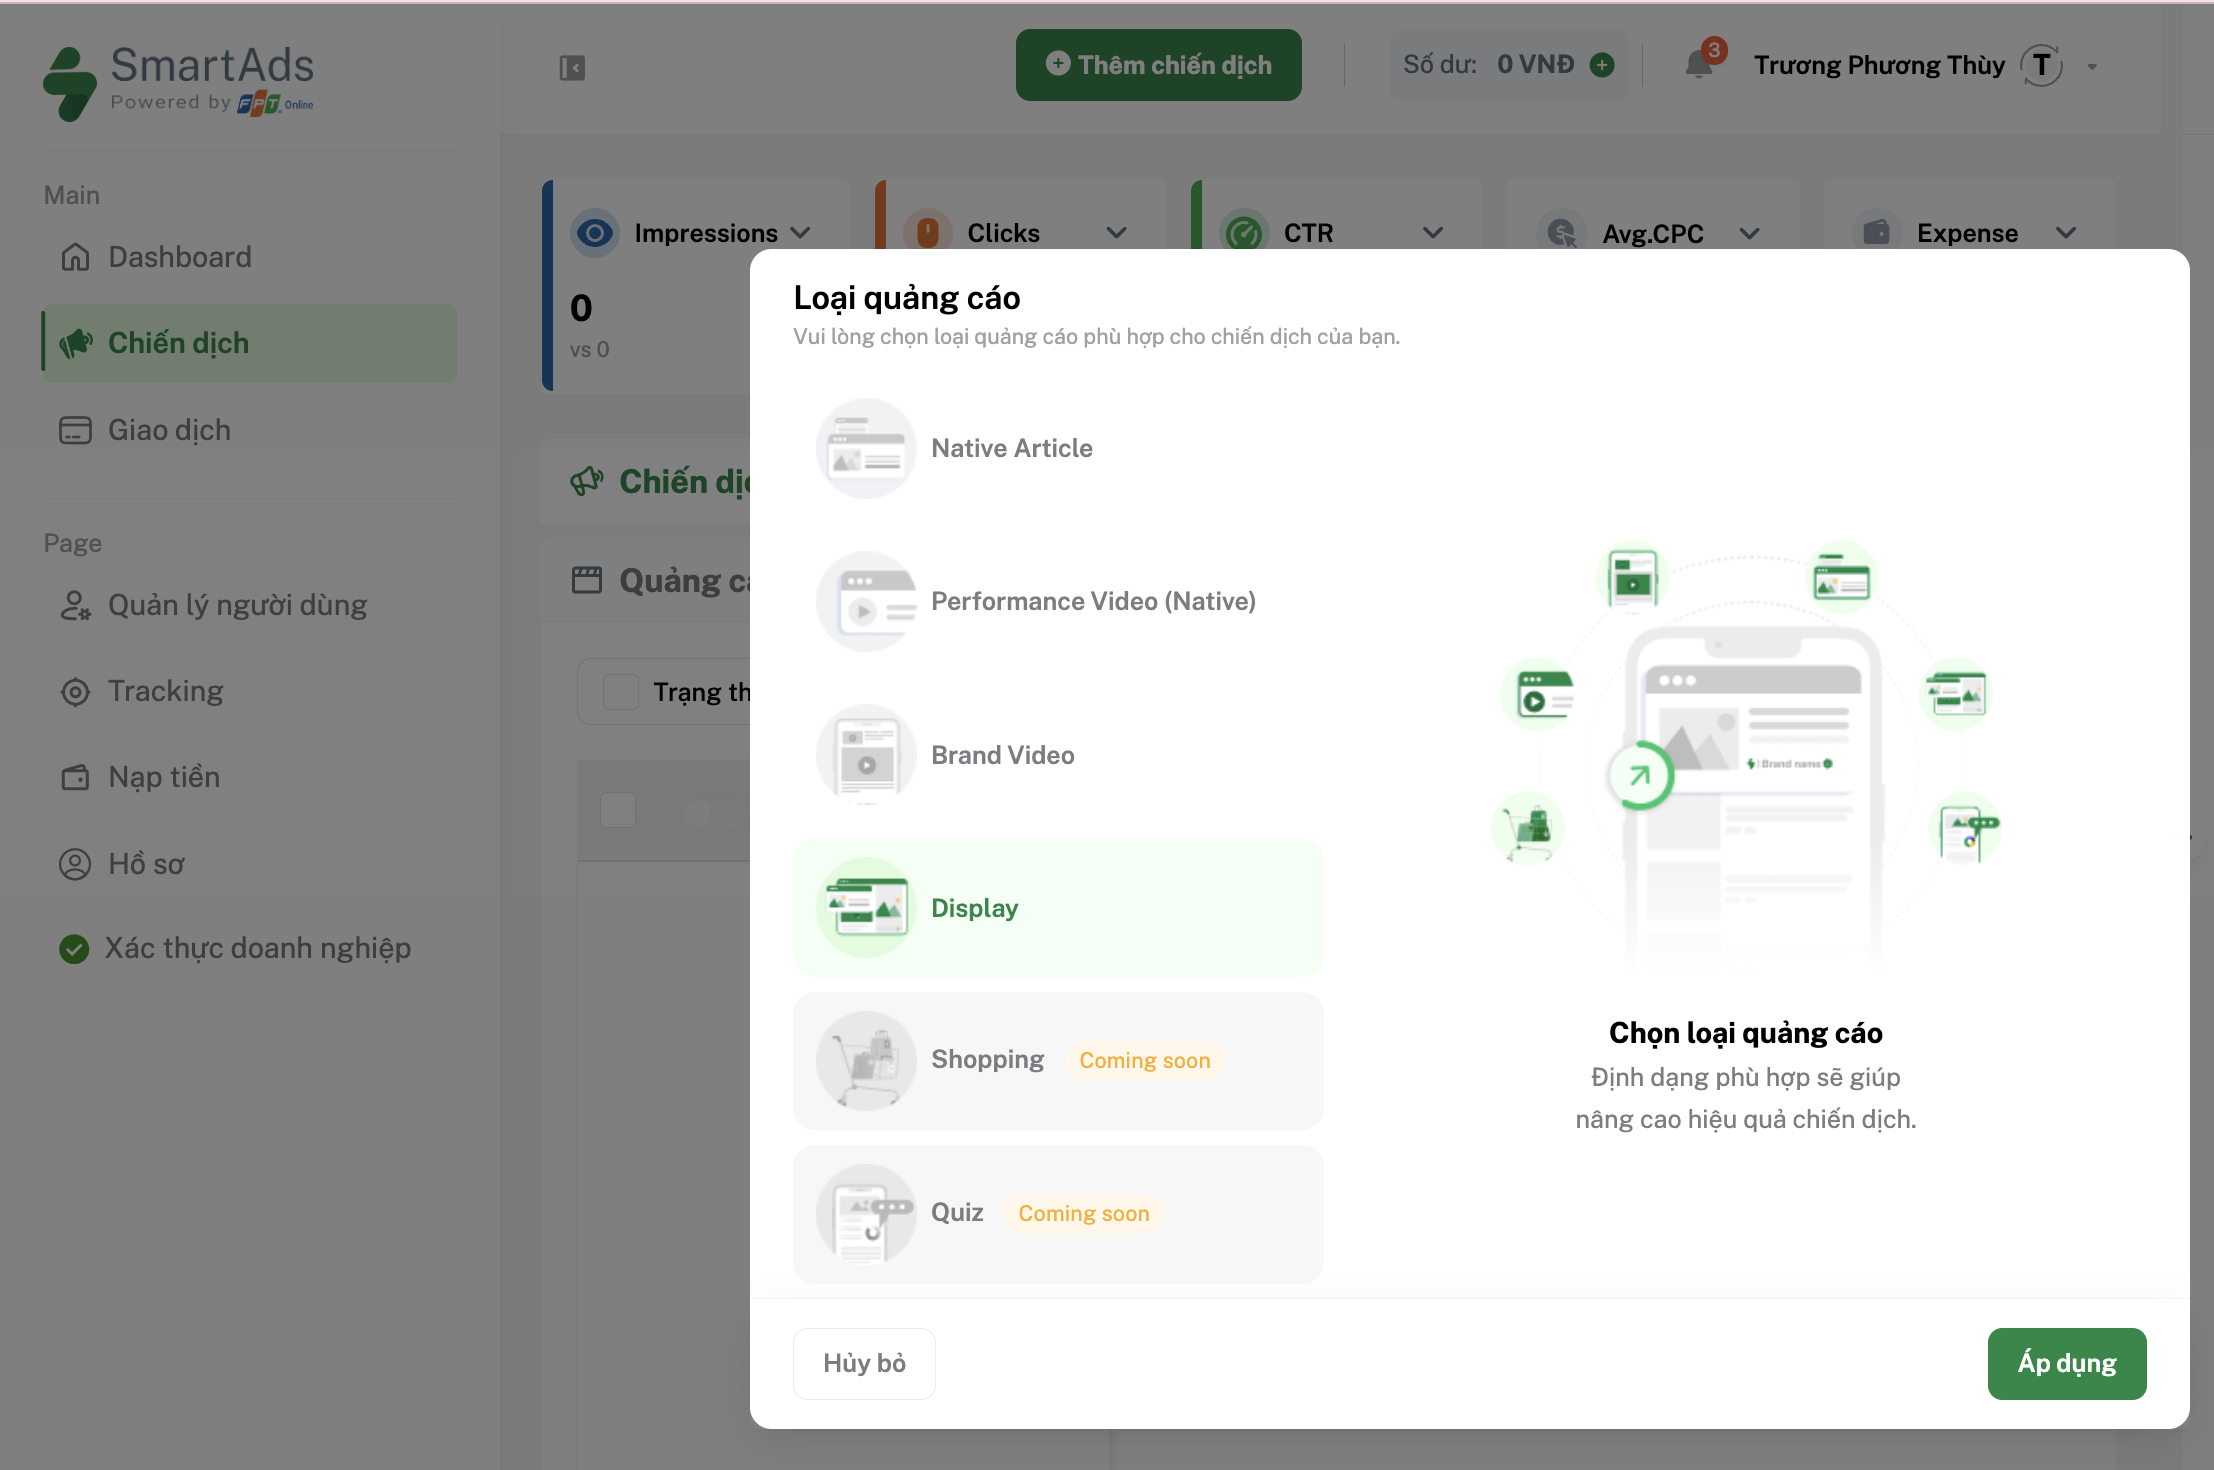Open the notifications bell
This screenshot has height=1470, width=2214.
(x=1698, y=64)
